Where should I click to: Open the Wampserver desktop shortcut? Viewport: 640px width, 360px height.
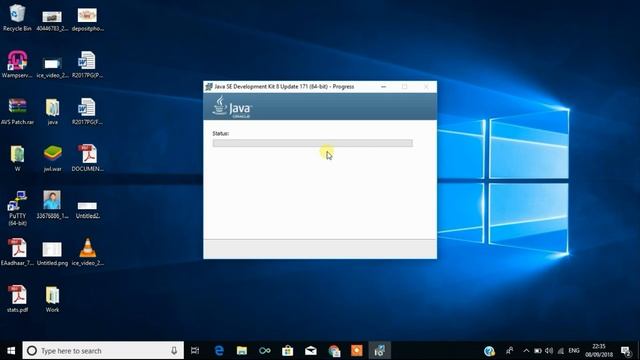pos(17,64)
